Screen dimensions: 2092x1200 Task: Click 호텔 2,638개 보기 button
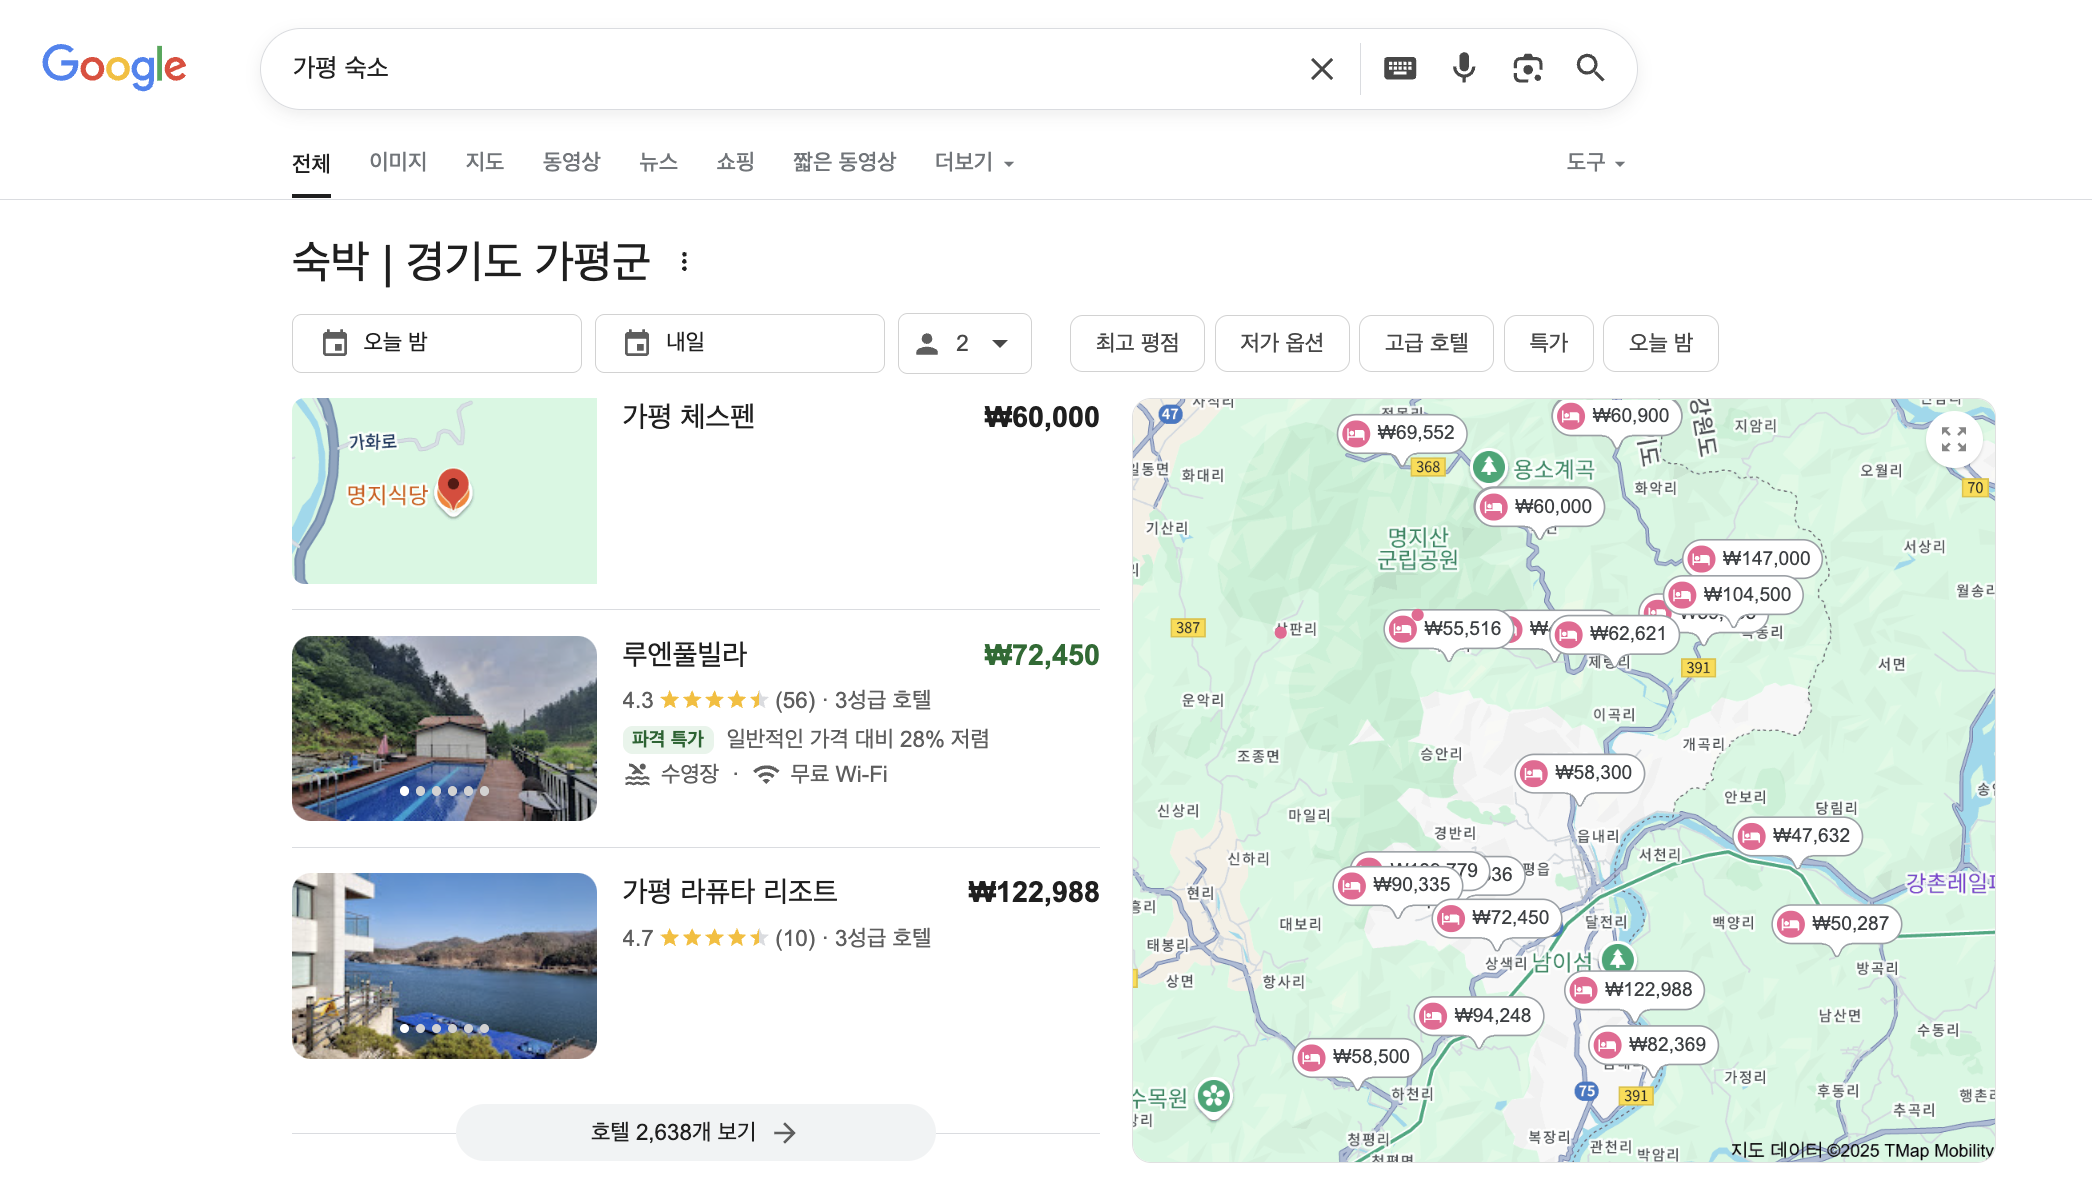[x=695, y=1132]
